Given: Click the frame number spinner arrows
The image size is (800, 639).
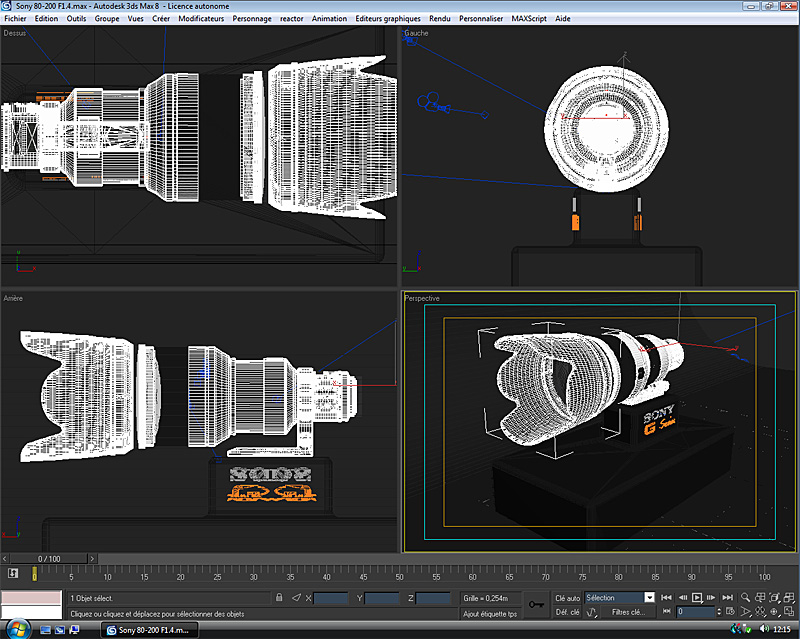Looking at the screenshot, I should point(719,611).
